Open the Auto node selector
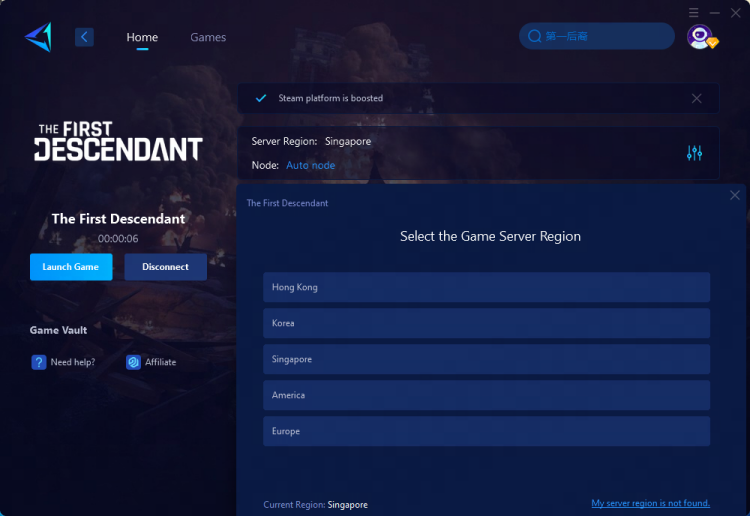This screenshot has width=750, height=516. (310, 165)
